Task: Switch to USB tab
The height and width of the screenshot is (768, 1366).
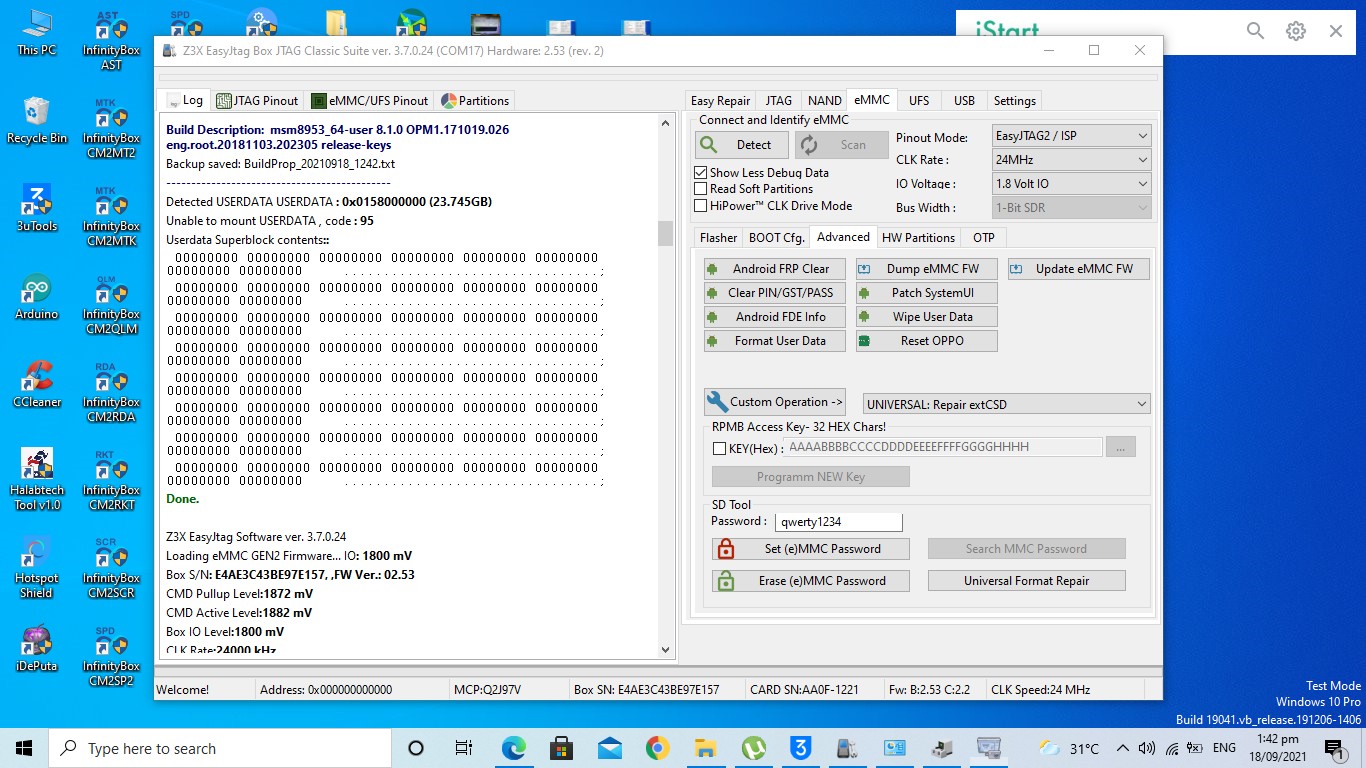Action: (x=964, y=100)
